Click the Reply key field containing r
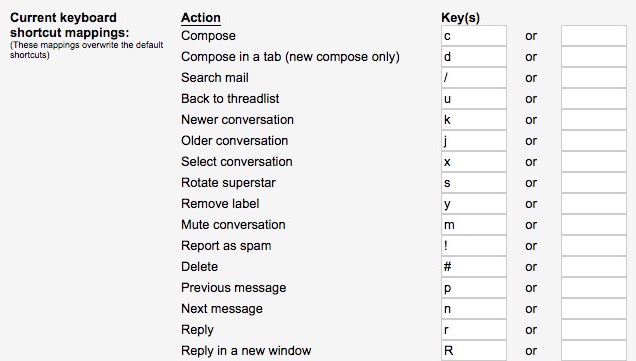636x361 pixels. point(474,330)
